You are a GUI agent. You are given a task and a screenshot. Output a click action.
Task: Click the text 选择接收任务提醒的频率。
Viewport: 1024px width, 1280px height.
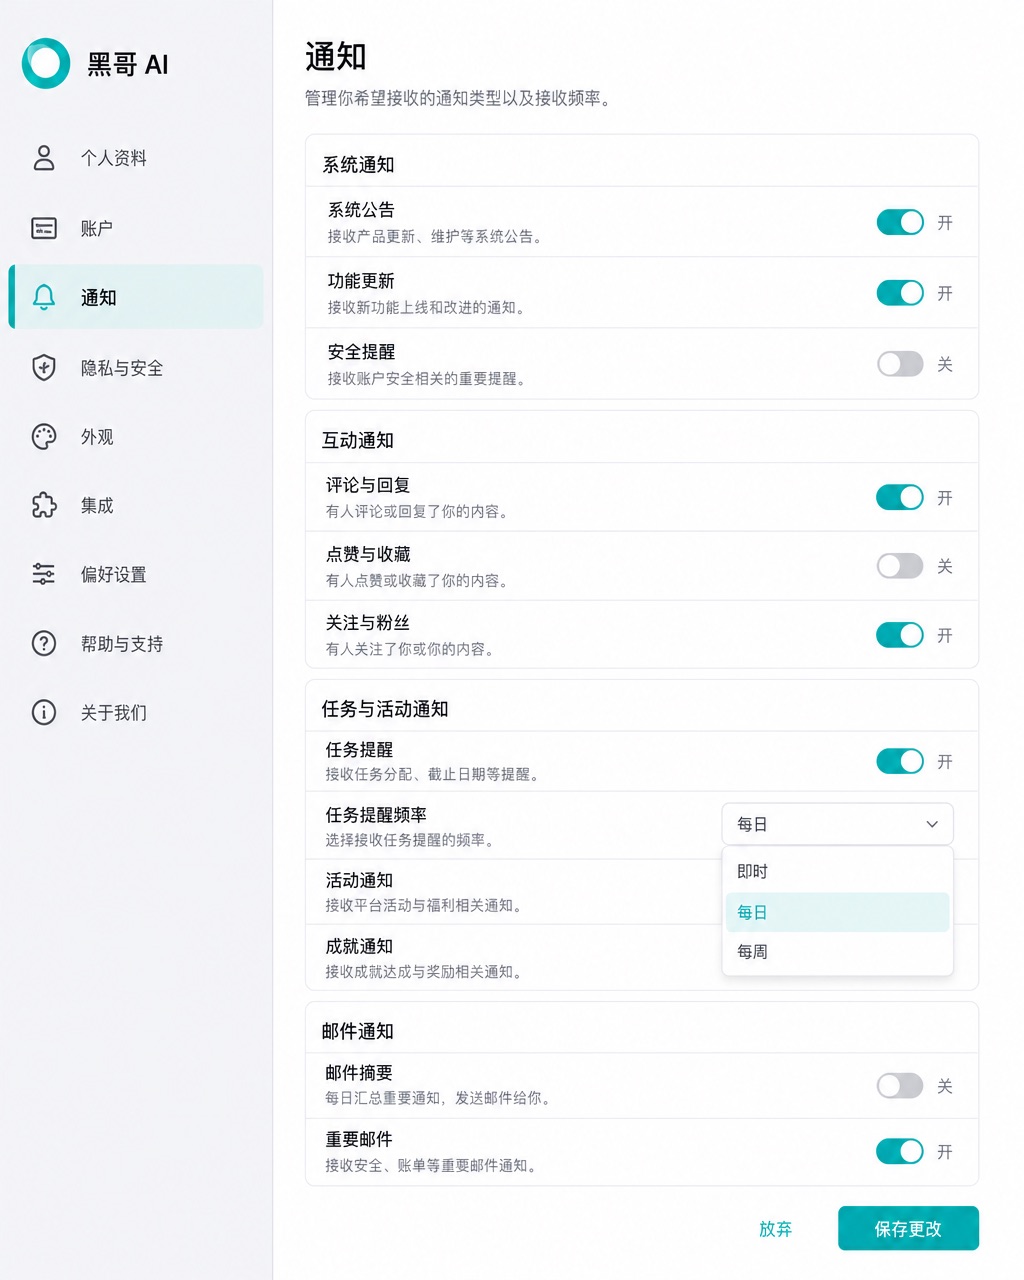[x=410, y=840]
